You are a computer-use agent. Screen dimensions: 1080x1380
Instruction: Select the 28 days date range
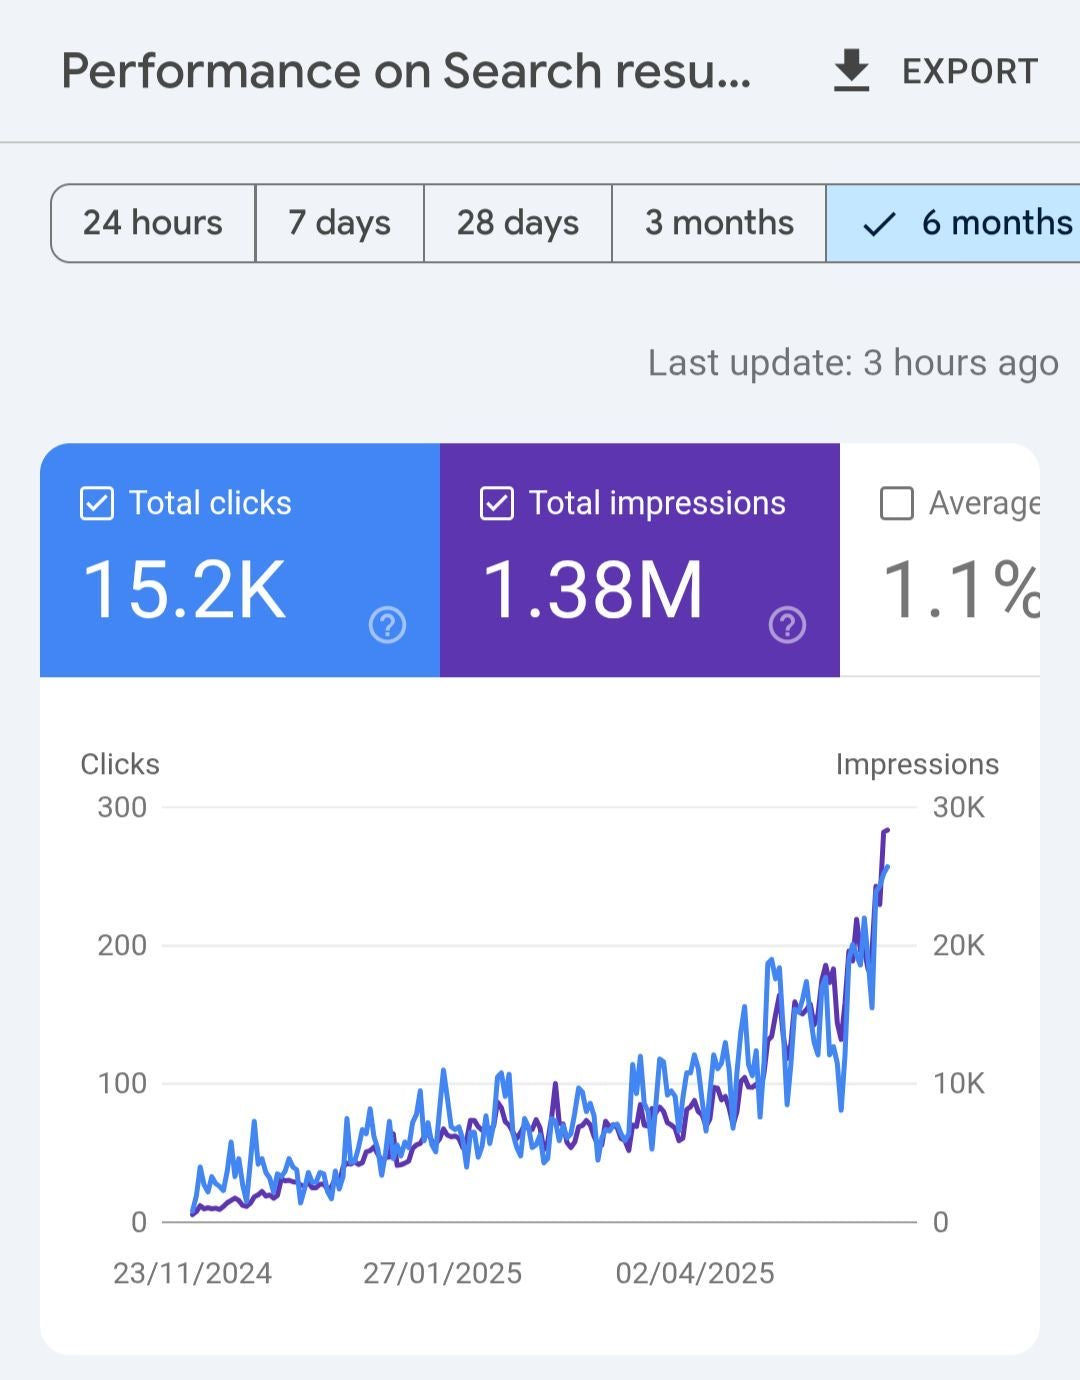(x=517, y=223)
